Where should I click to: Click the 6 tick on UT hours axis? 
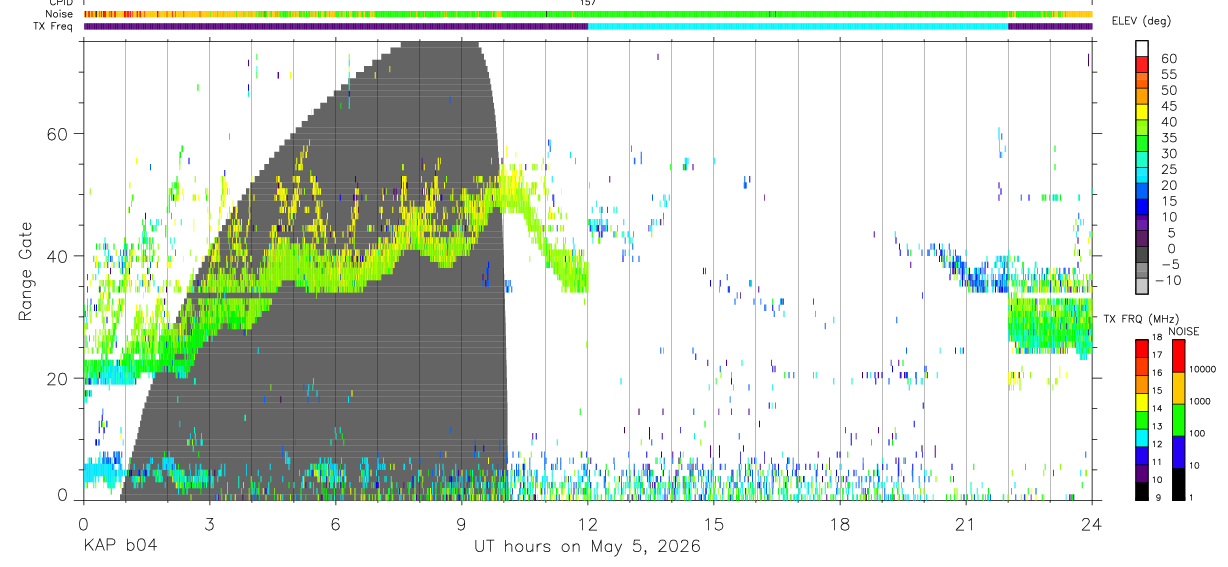pos(335,524)
